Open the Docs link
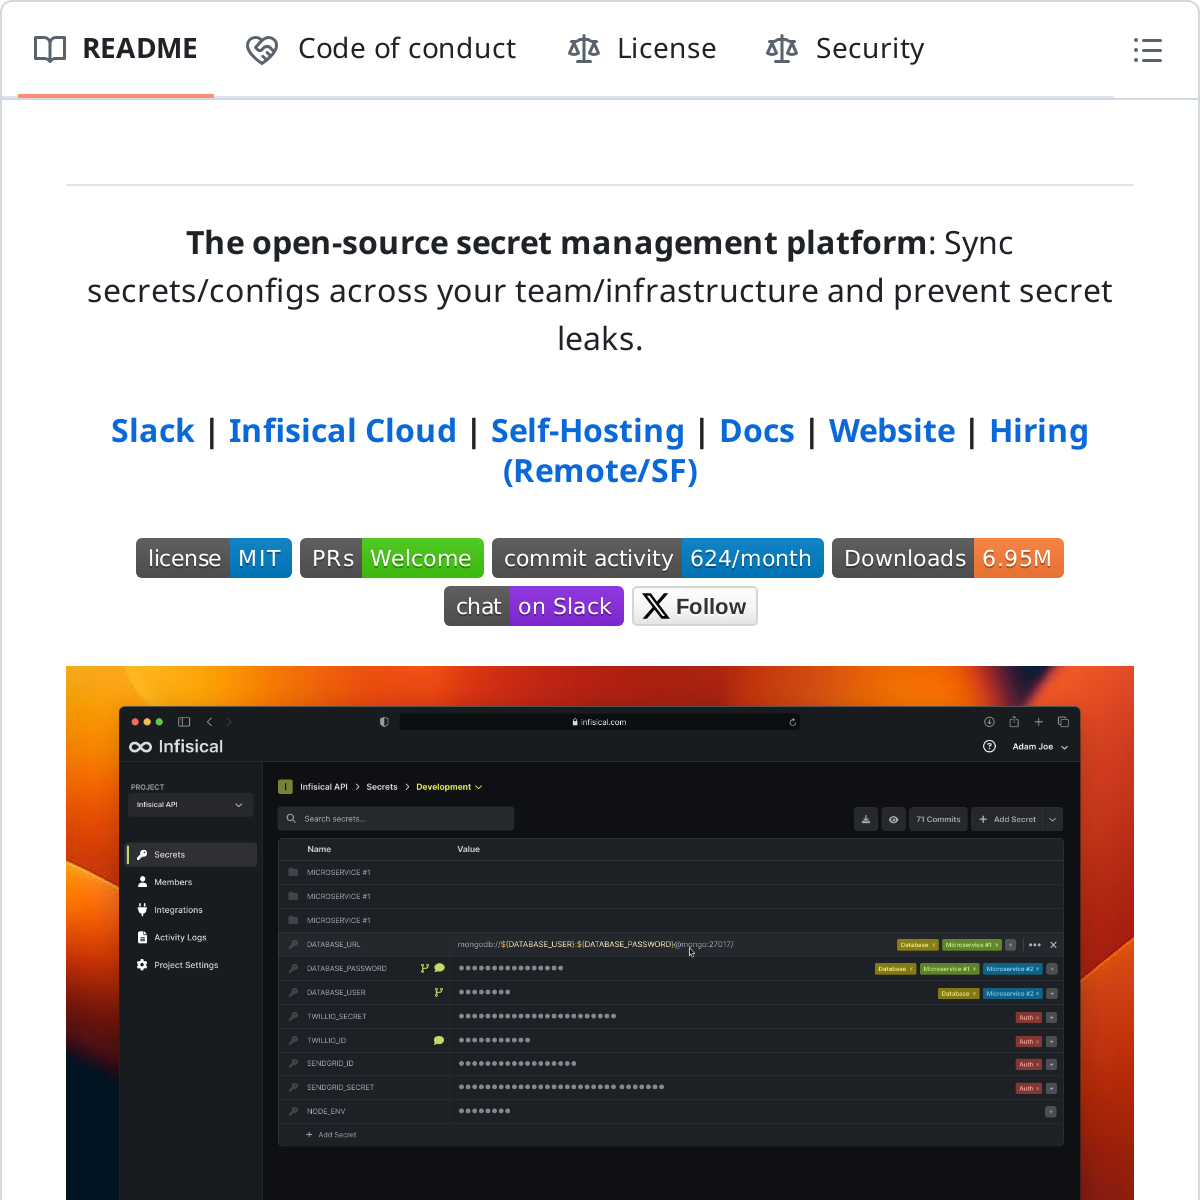Viewport: 1200px width, 1200px height. [x=757, y=431]
